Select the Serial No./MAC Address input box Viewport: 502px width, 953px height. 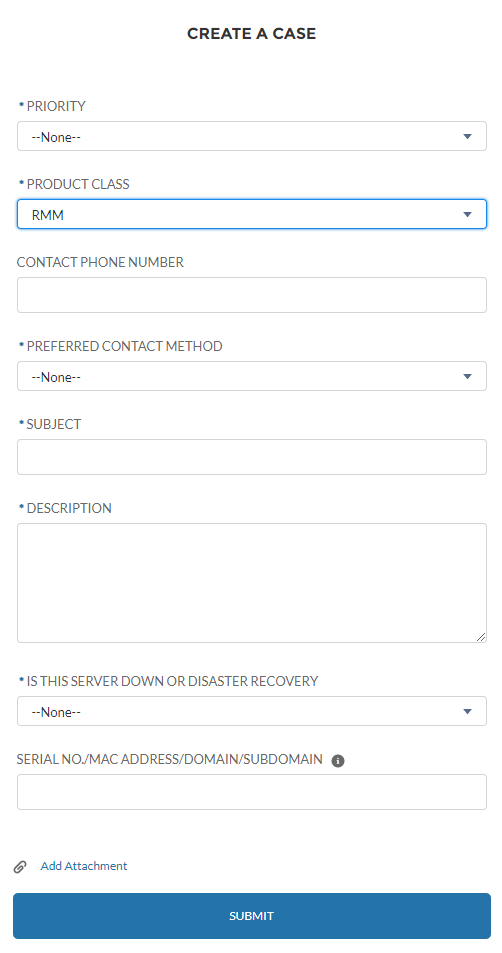coord(252,792)
